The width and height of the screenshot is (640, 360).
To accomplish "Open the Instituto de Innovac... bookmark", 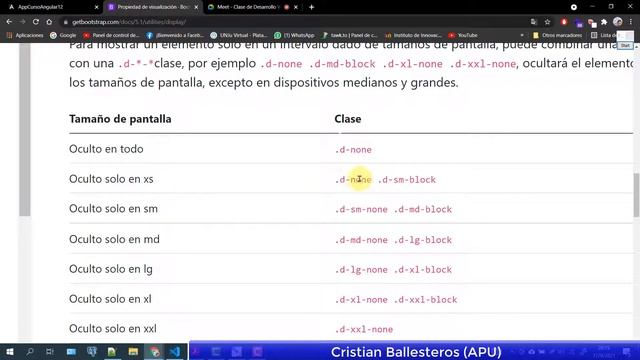I will click(x=413, y=35).
